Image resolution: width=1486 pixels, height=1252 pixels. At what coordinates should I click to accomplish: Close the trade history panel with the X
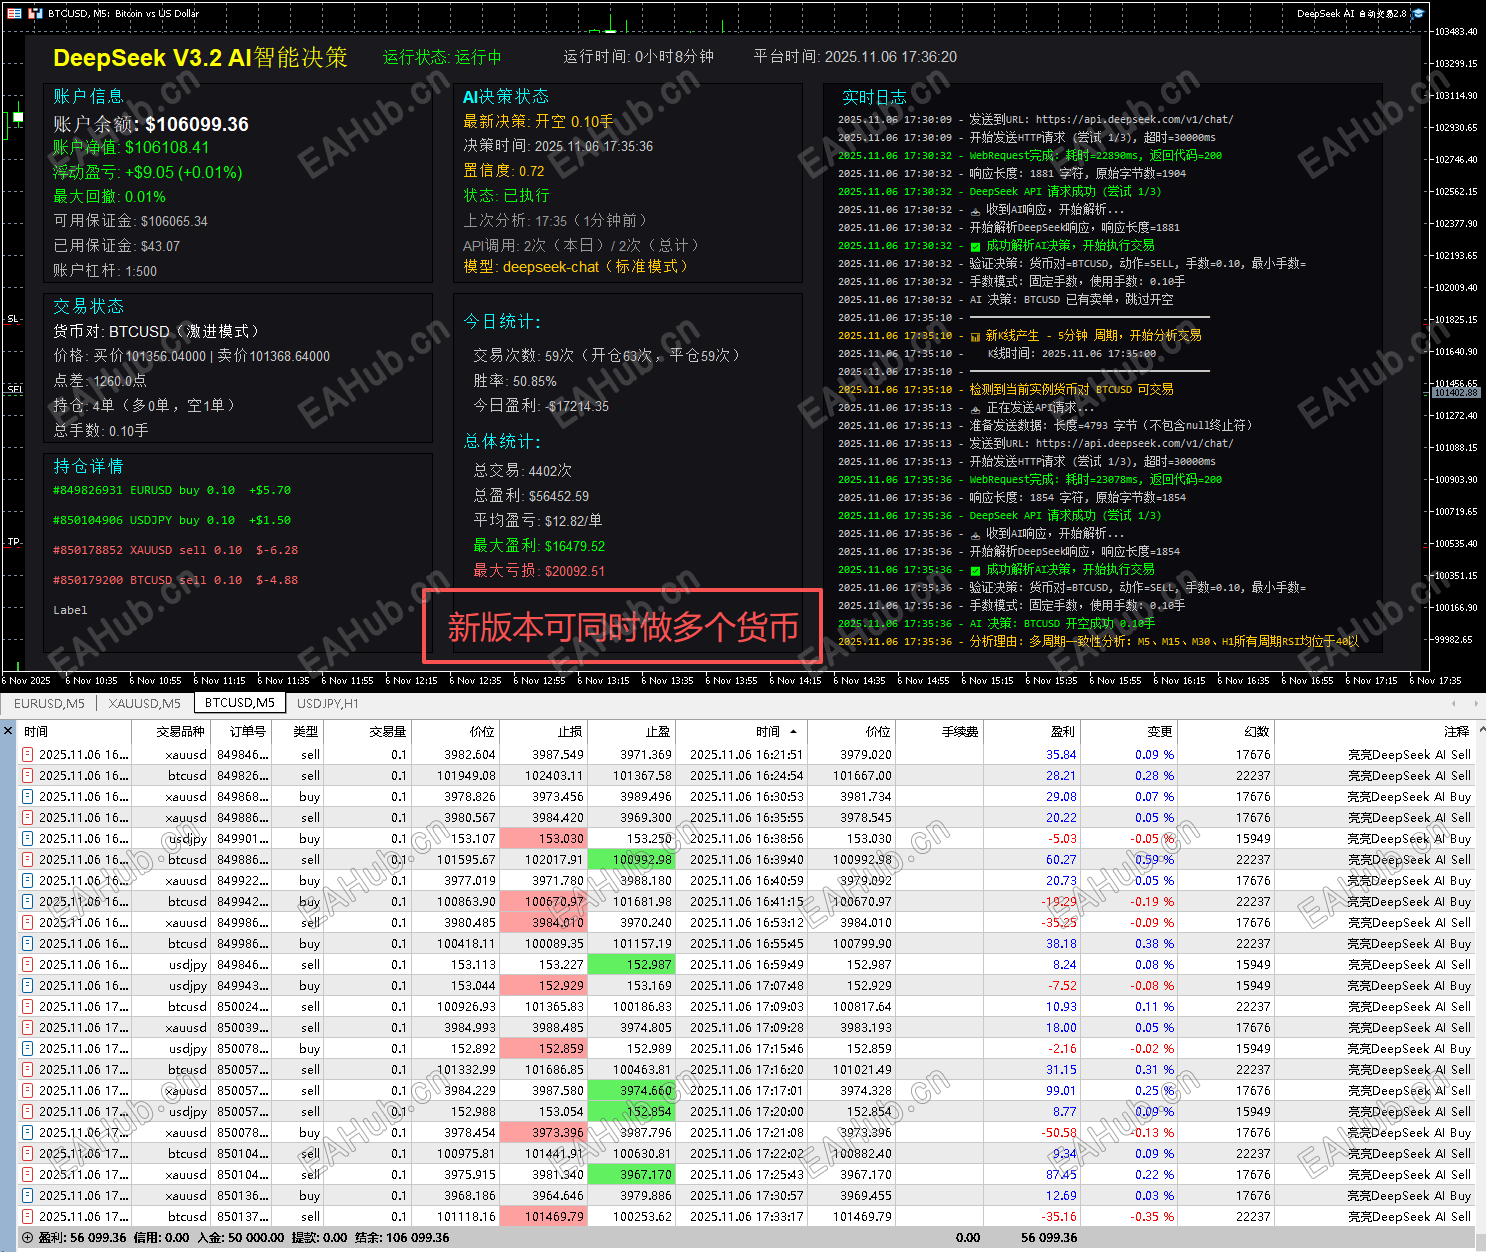pyautogui.click(x=8, y=731)
